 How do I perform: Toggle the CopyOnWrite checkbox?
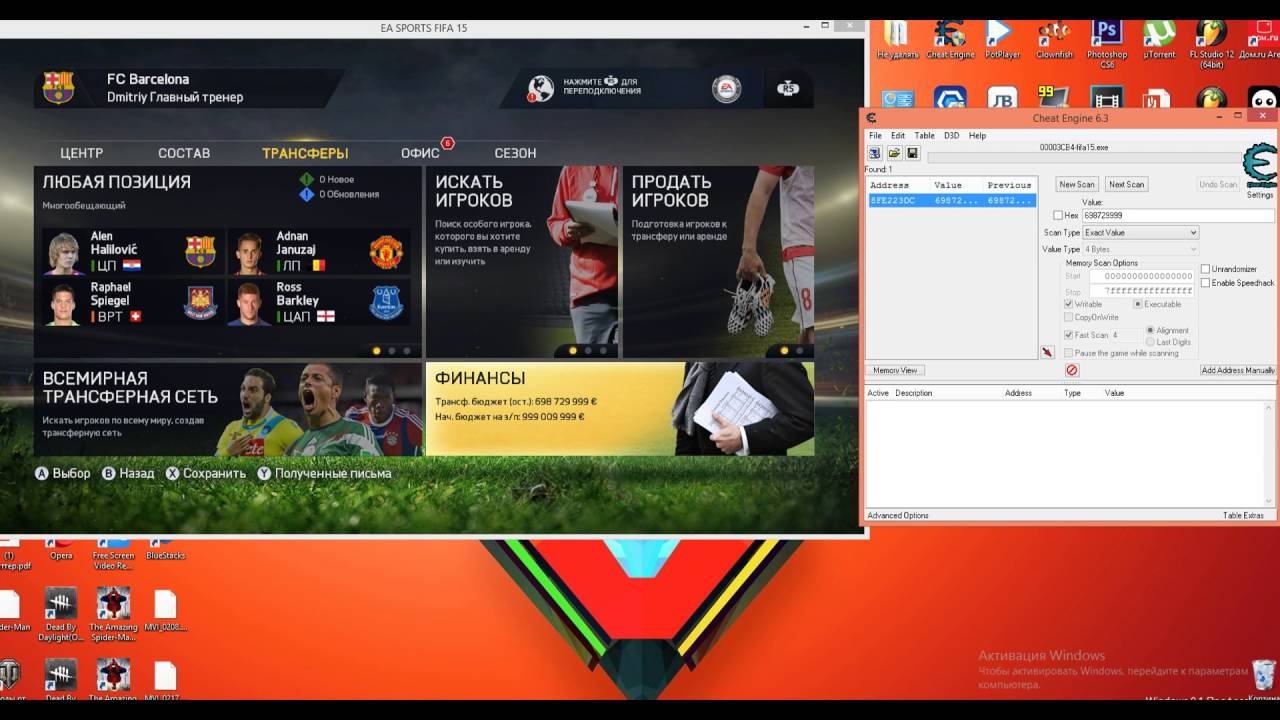pyautogui.click(x=1069, y=318)
